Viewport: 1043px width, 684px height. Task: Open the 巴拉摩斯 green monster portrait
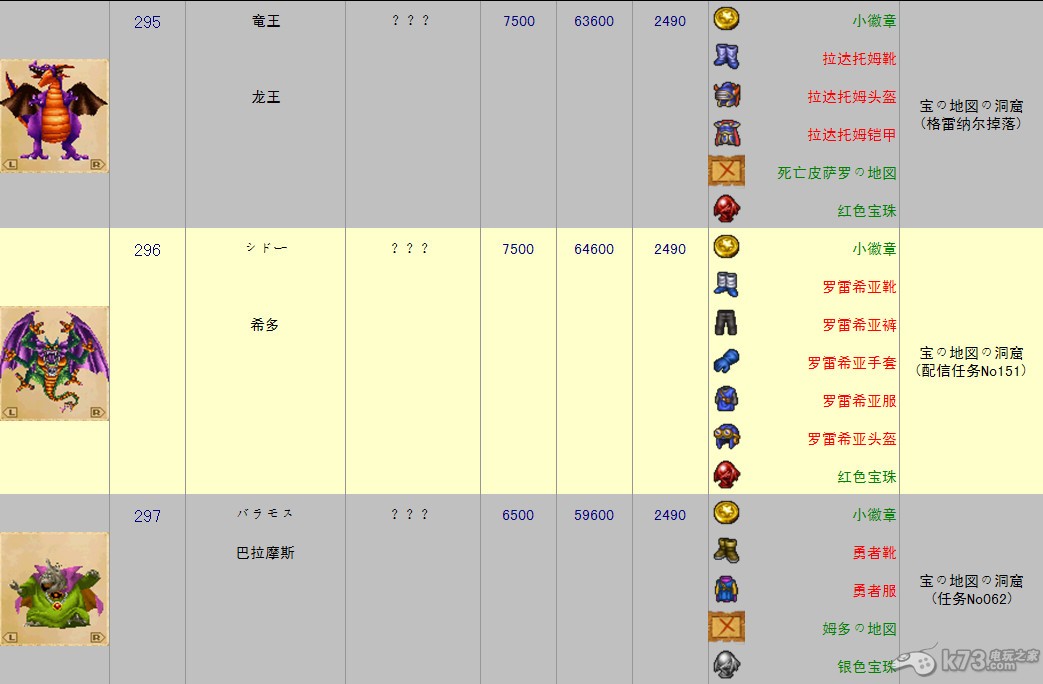coord(55,590)
